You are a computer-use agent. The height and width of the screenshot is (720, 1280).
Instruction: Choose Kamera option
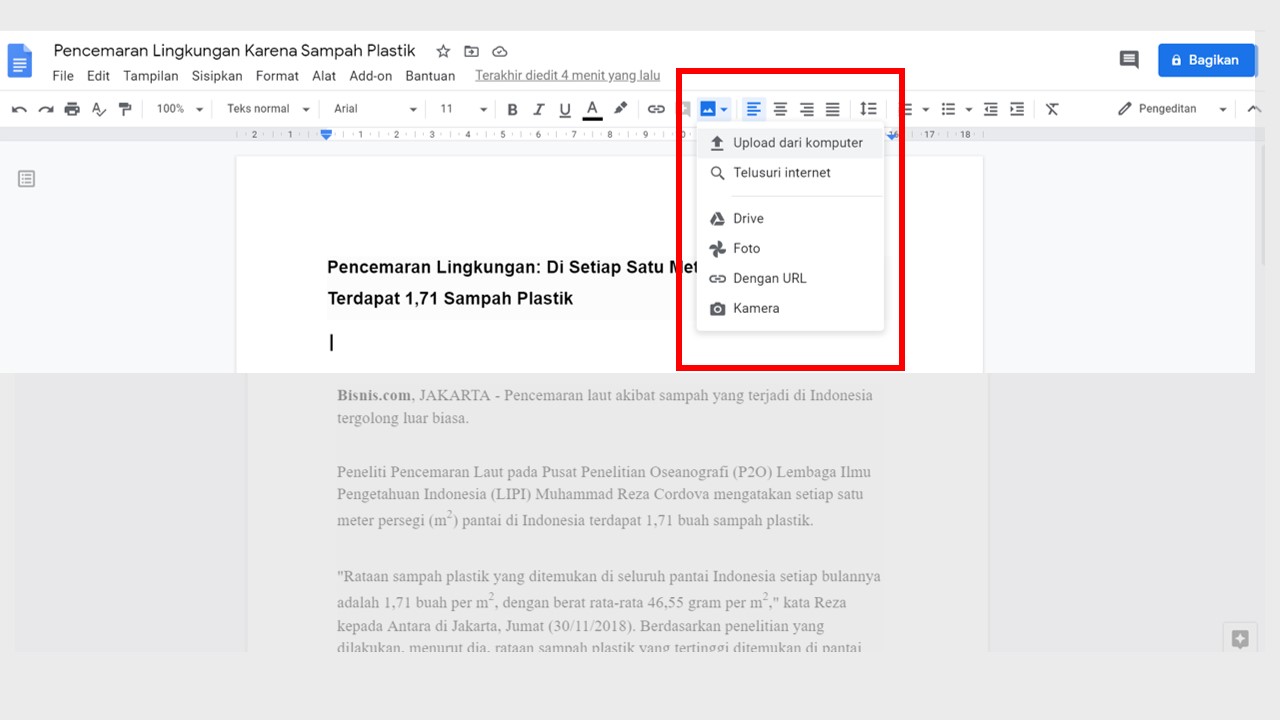[790, 309]
